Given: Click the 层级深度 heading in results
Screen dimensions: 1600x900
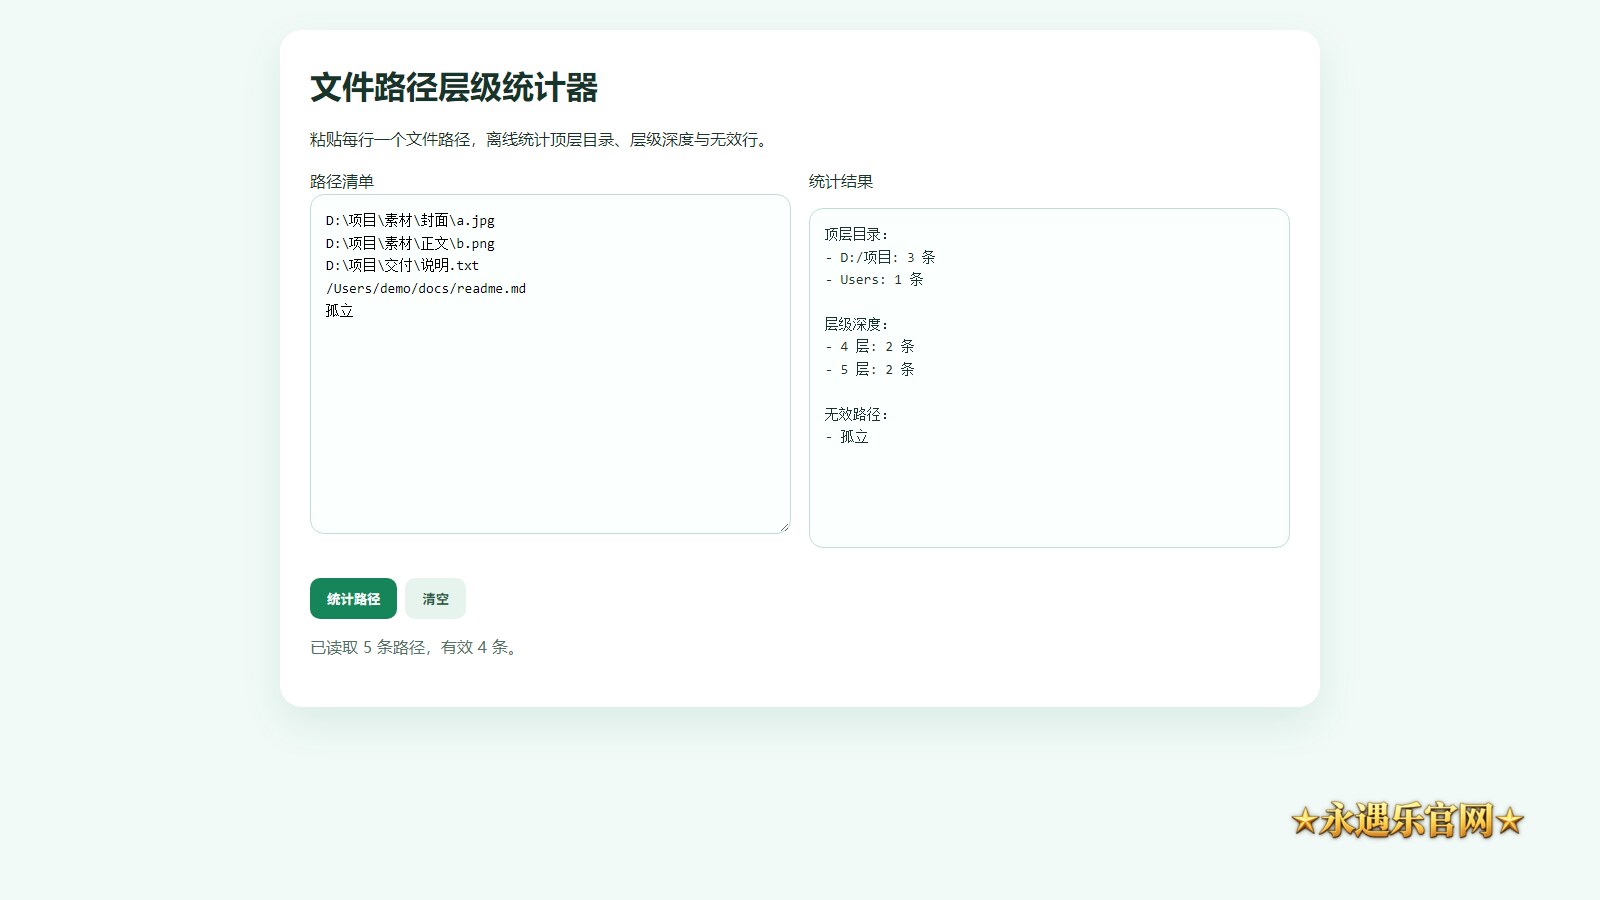Looking at the screenshot, I should [x=856, y=324].
